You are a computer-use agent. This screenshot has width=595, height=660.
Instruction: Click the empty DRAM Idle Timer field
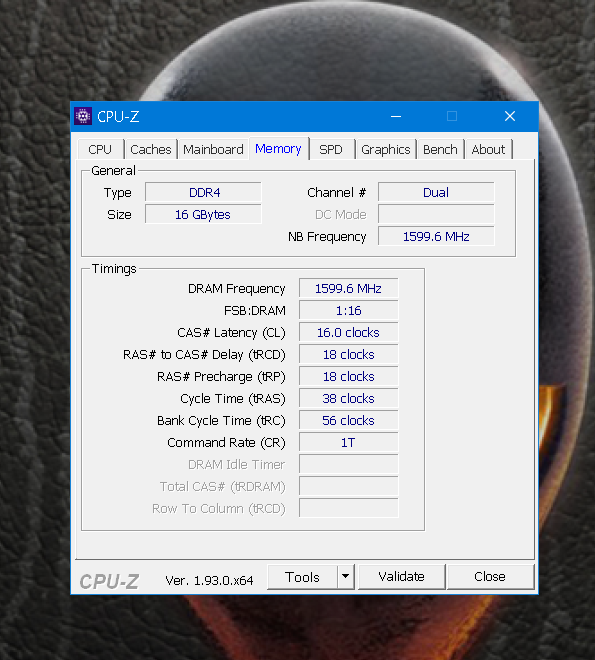348,464
